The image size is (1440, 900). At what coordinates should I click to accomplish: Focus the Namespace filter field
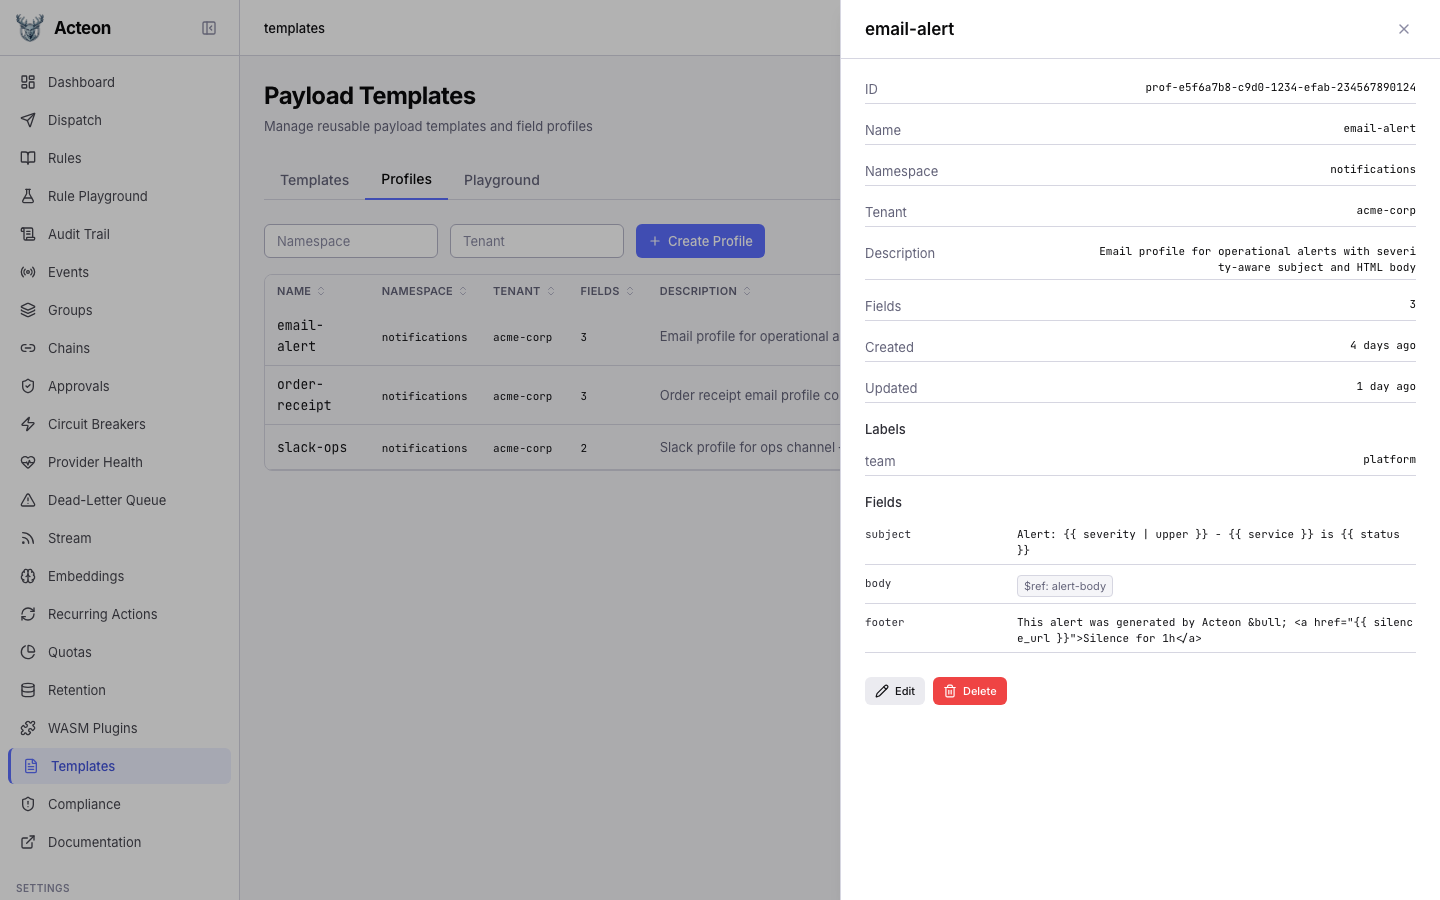351,241
